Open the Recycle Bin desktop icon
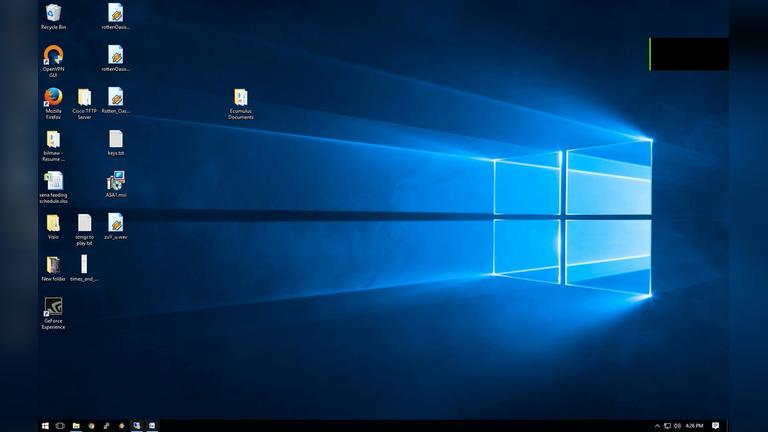The height and width of the screenshot is (432, 768). (x=53, y=17)
